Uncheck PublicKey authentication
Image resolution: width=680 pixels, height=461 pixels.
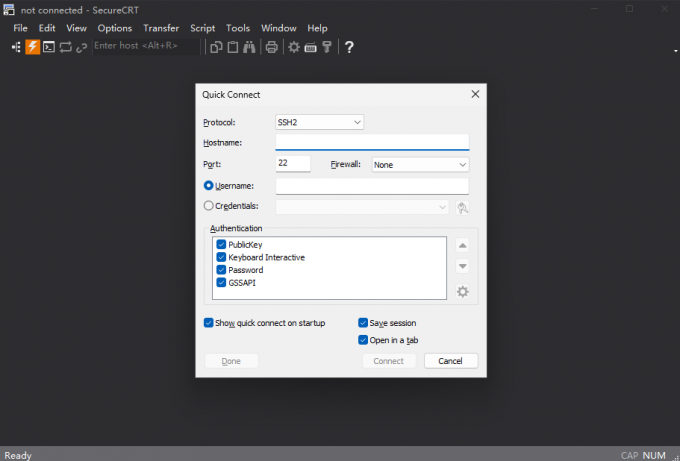(221, 244)
